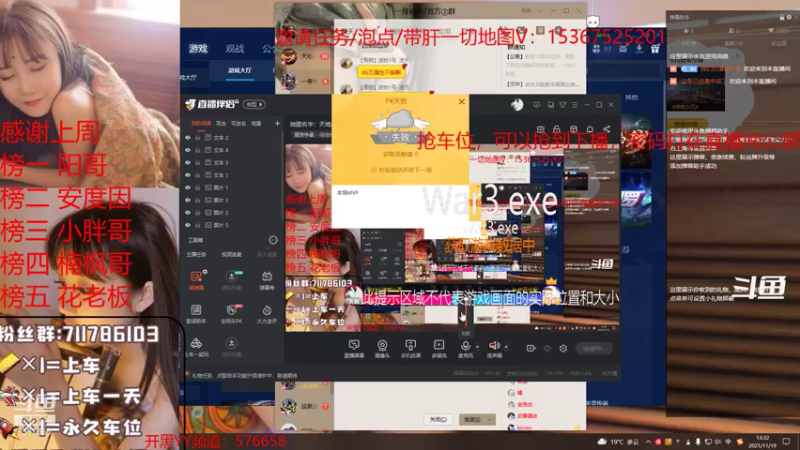
Task: Click the lock icon above the preview
Action: tap(557, 129)
